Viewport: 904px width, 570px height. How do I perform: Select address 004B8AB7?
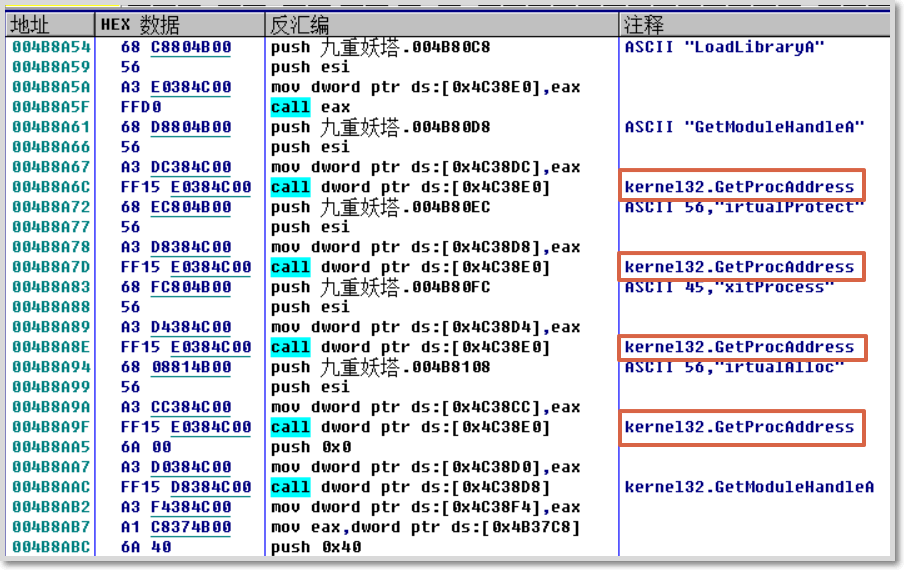[51, 527]
